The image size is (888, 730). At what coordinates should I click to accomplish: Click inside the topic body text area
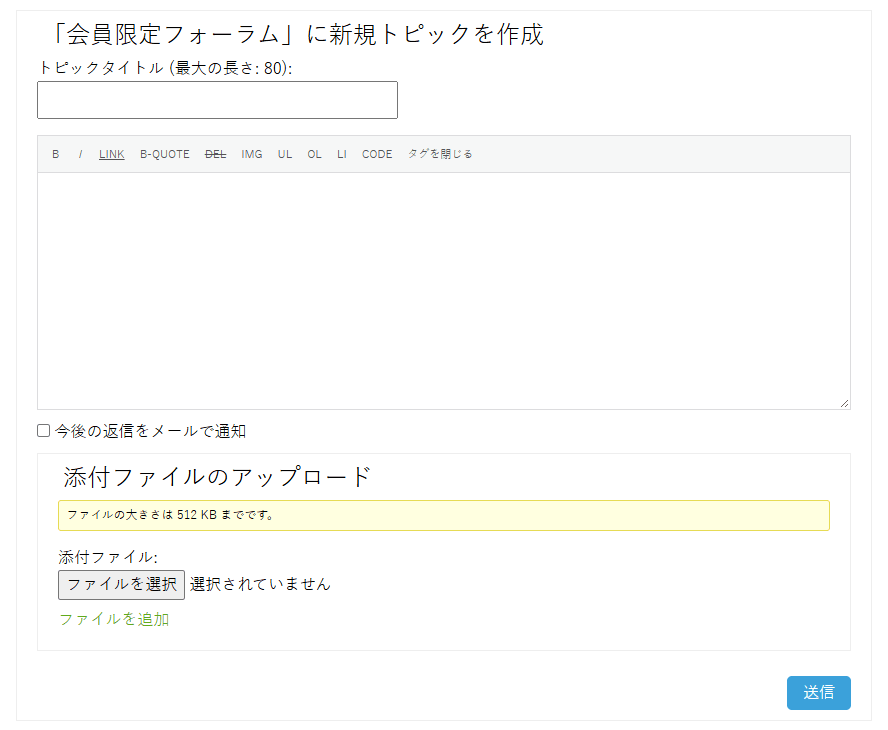[x=444, y=291]
